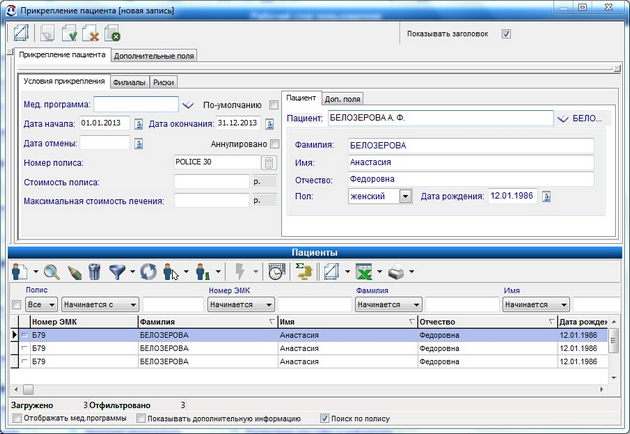Click the horizontal scrollbar thumb of patient table
Viewport: 630px width, 434px height.
pyautogui.click(x=28, y=389)
